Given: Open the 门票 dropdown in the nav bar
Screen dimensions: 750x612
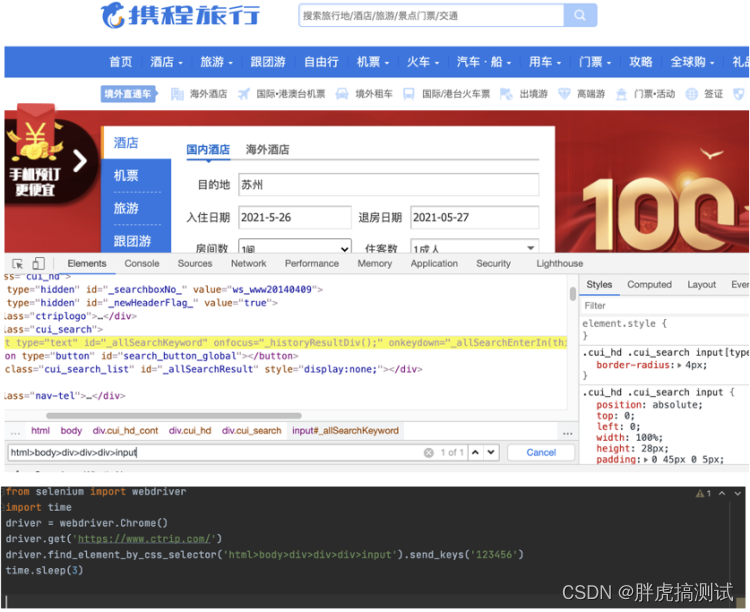Looking at the screenshot, I should 595,62.
